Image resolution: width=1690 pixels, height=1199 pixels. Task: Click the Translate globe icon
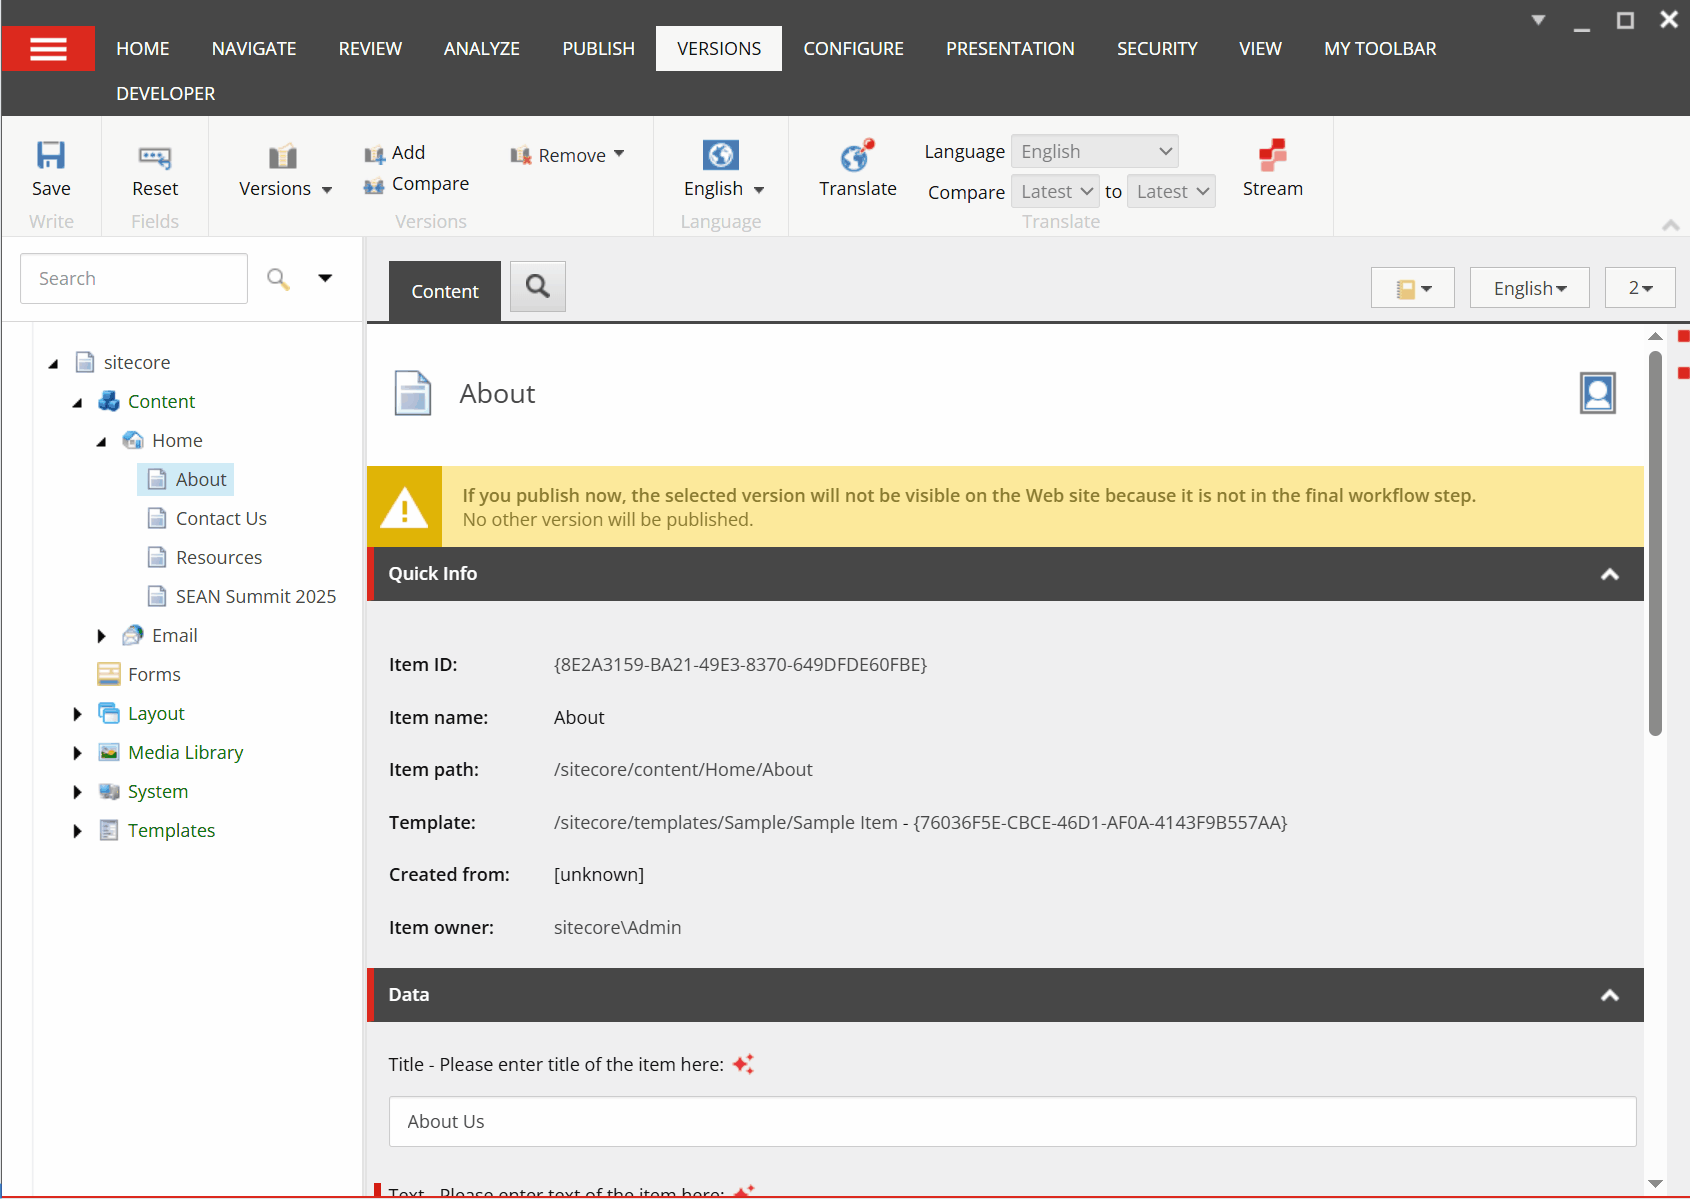coord(857,156)
